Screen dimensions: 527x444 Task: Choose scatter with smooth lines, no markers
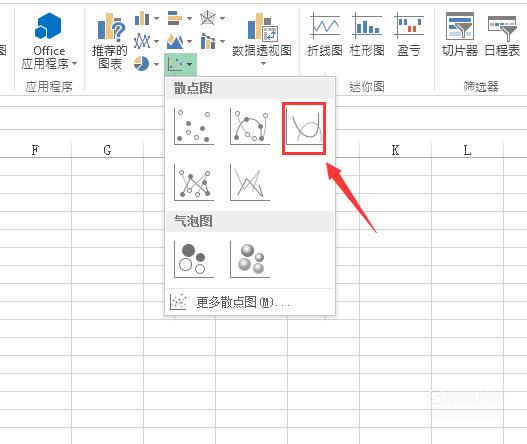(304, 128)
